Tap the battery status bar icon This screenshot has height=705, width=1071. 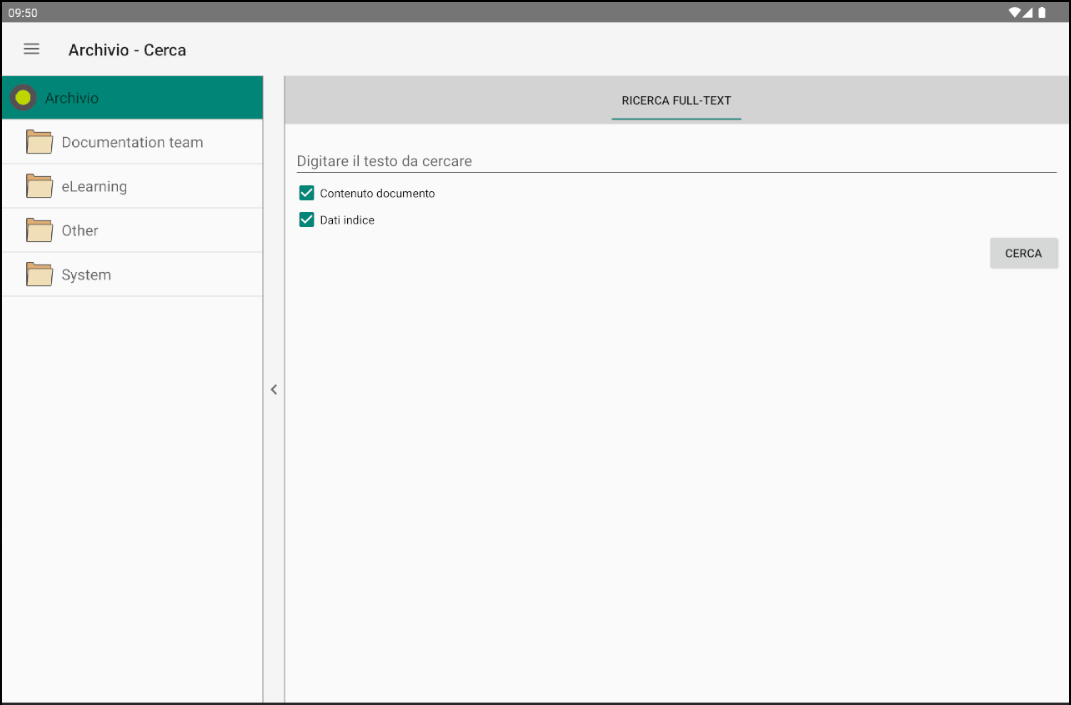1042,13
